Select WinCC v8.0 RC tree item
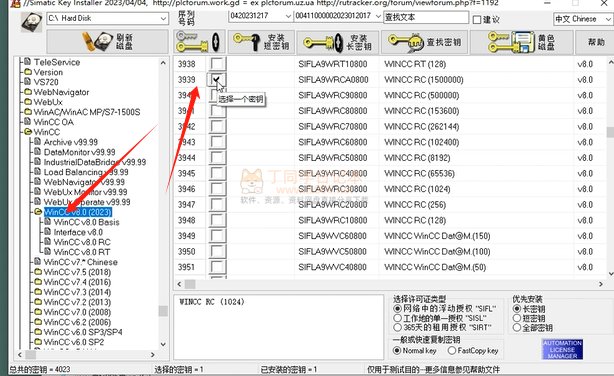Screen dimensions: 614x376 pos(82,242)
